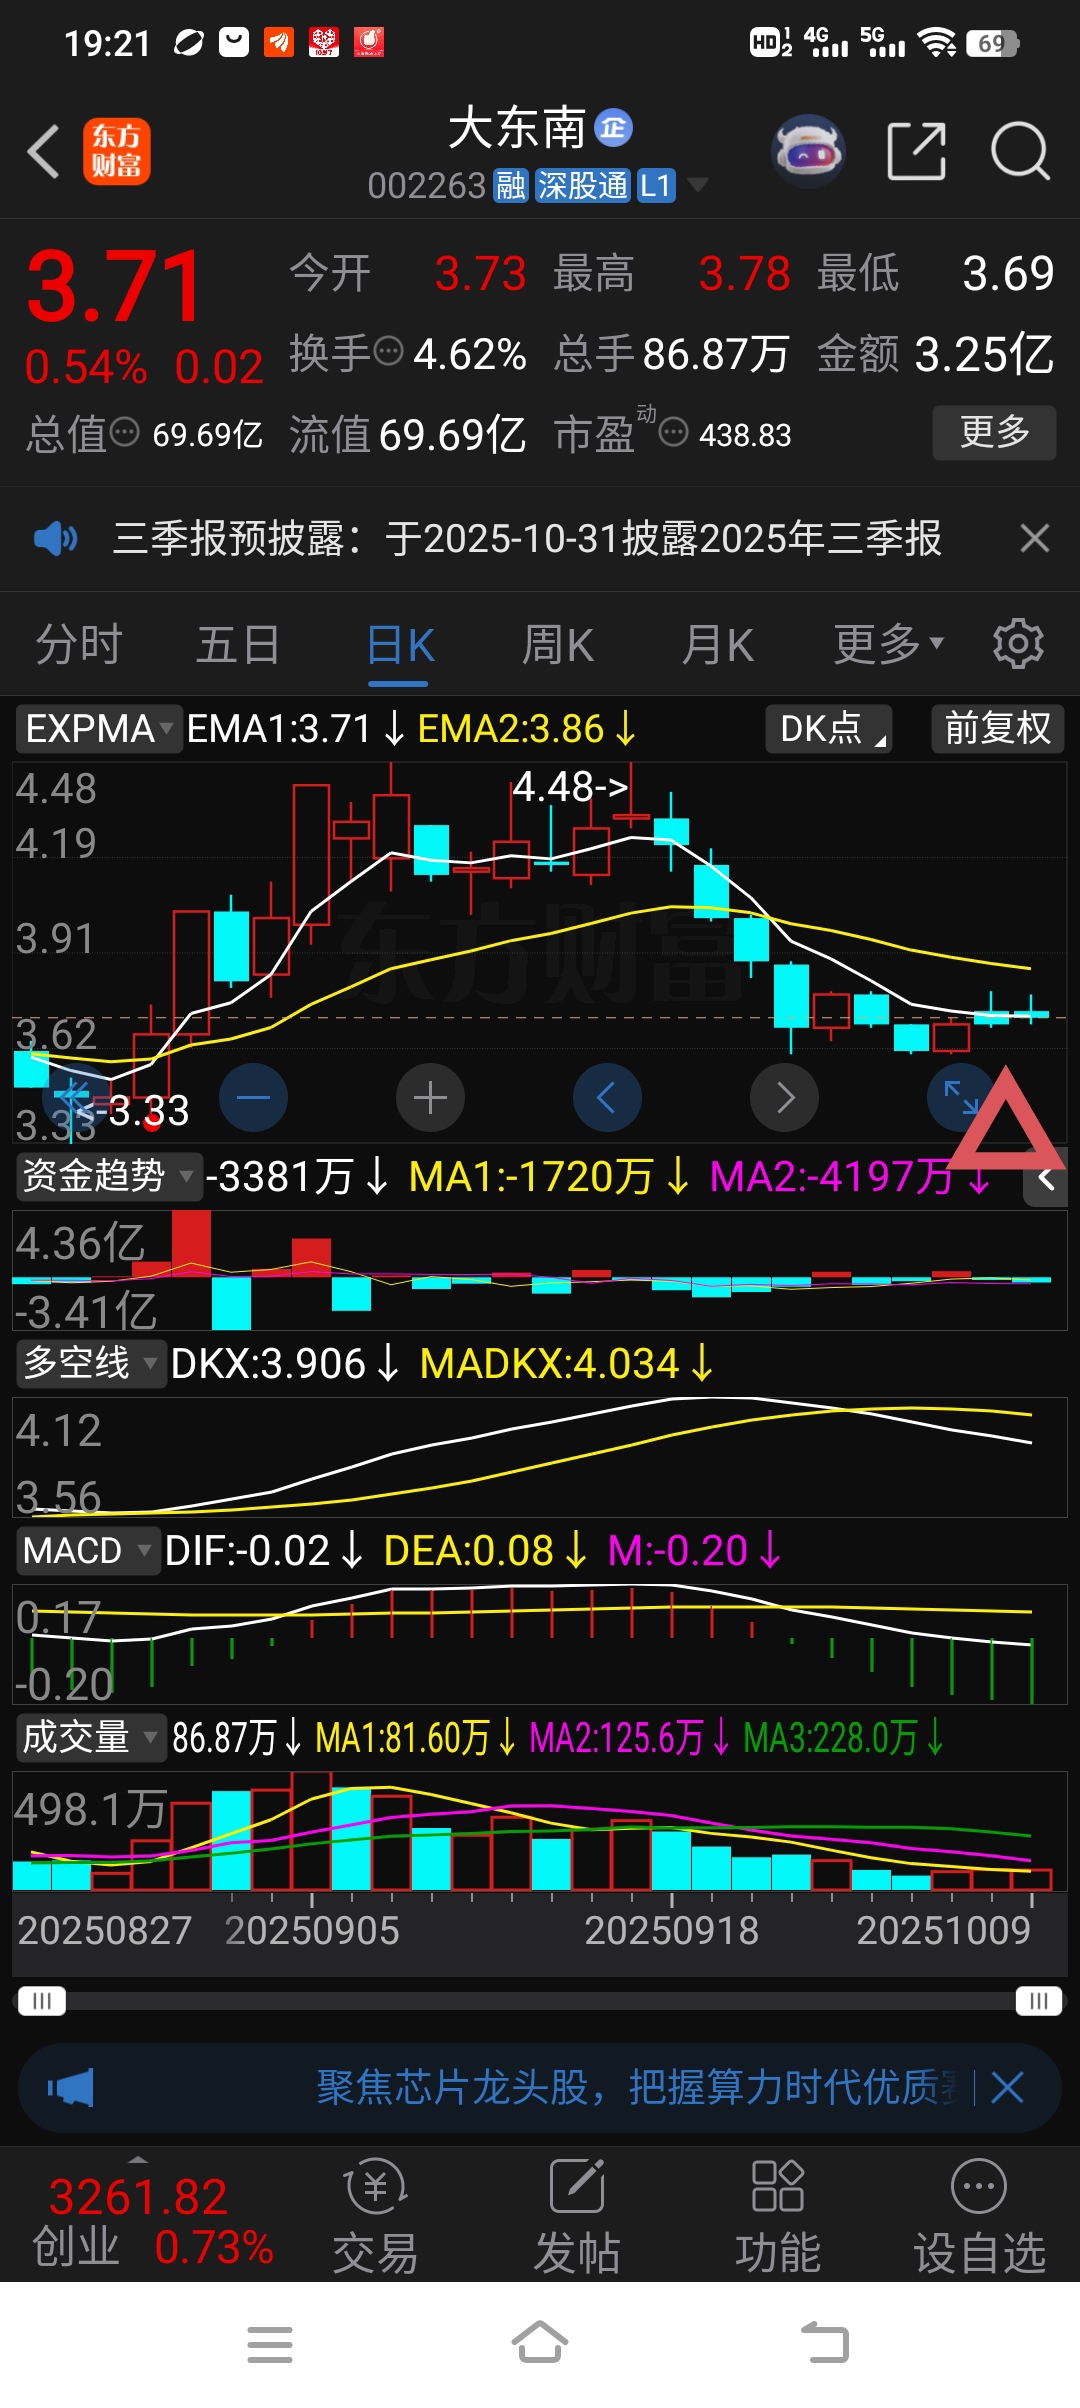The height and width of the screenshot is (2408, 1080).
Task: Tap the EMA2:3.86 value
Action: tap(526, 728)
